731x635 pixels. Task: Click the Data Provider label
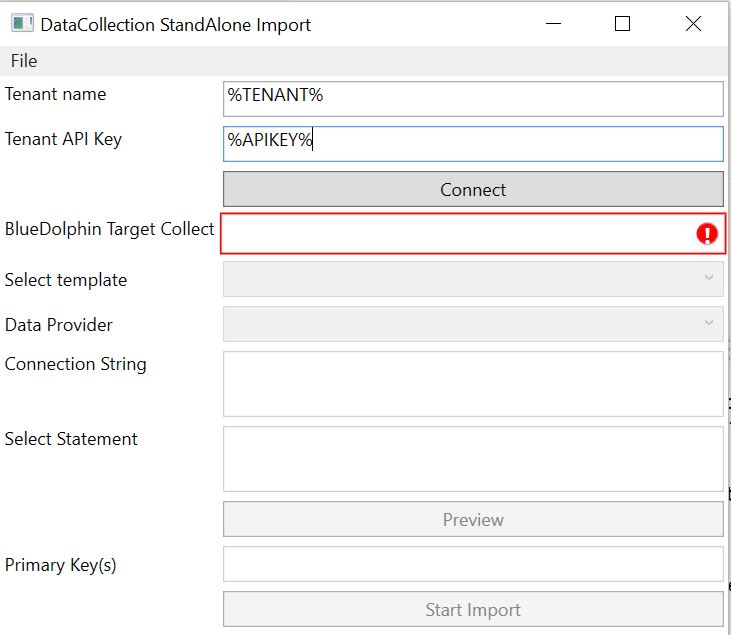point(59,325)
